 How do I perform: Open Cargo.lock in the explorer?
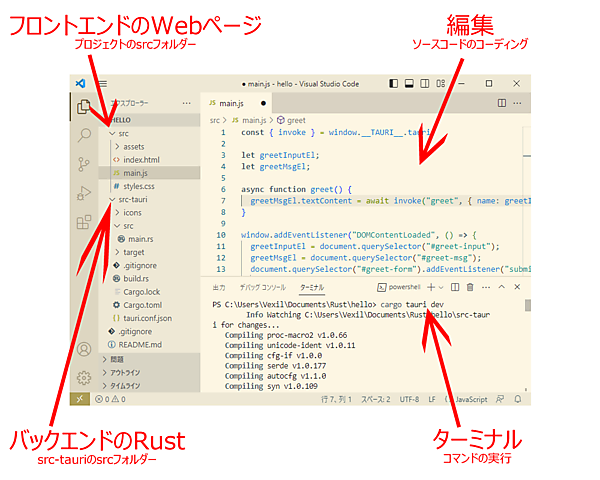pos(149,292)
